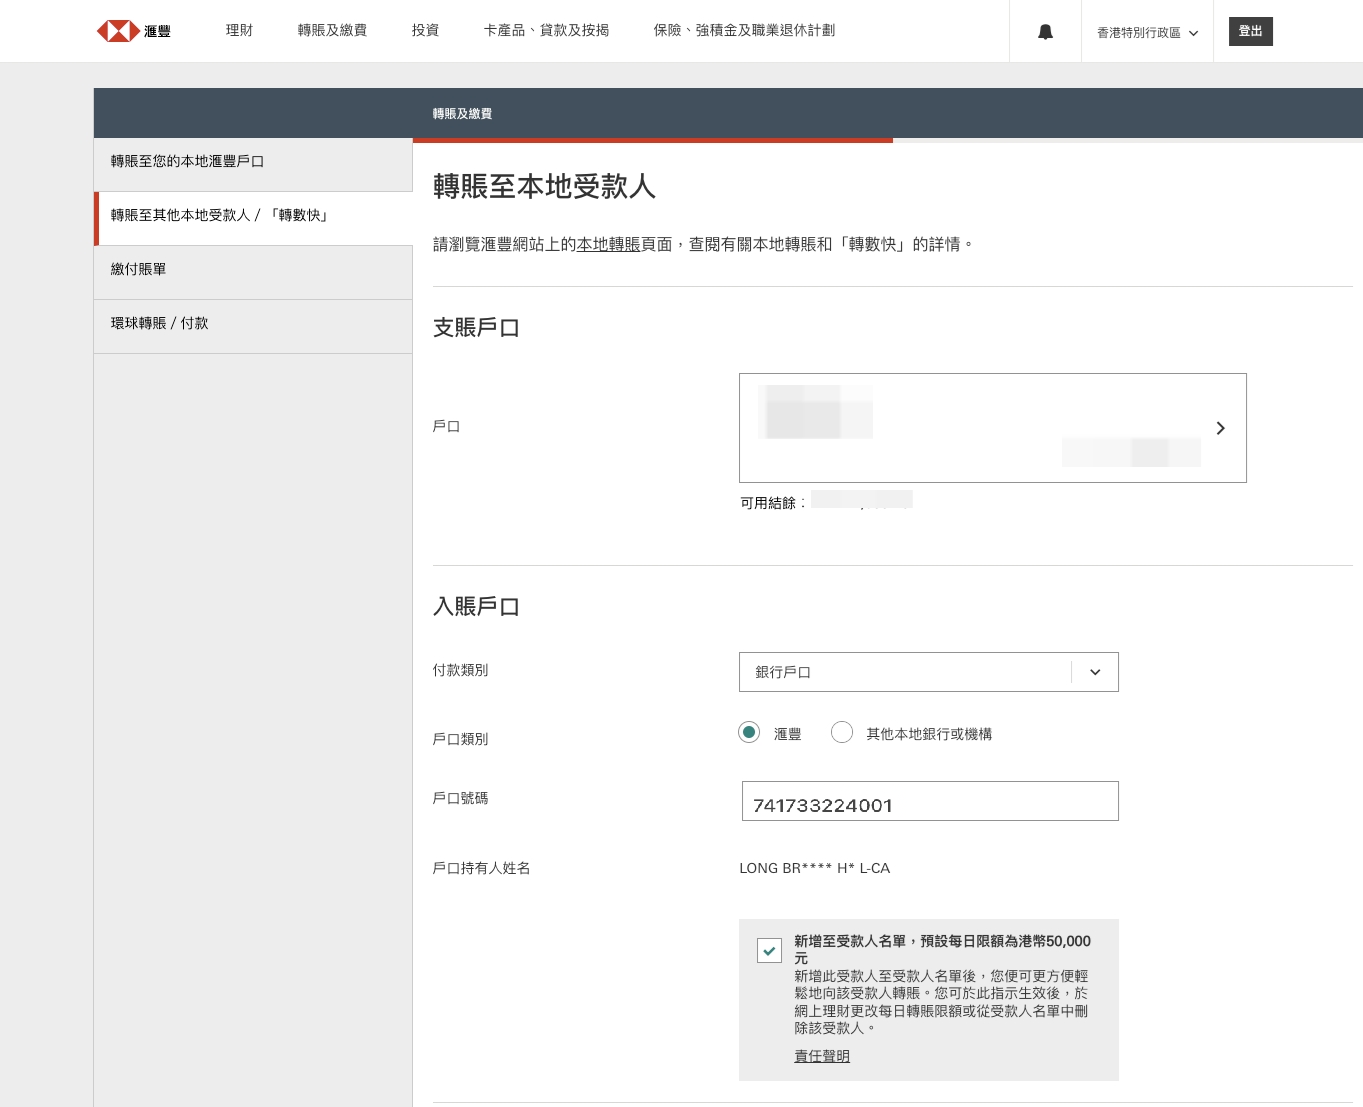Open the 支賬戶口 account selector box
This screenshot has width=1363, height=1107.
pos(993,428)
